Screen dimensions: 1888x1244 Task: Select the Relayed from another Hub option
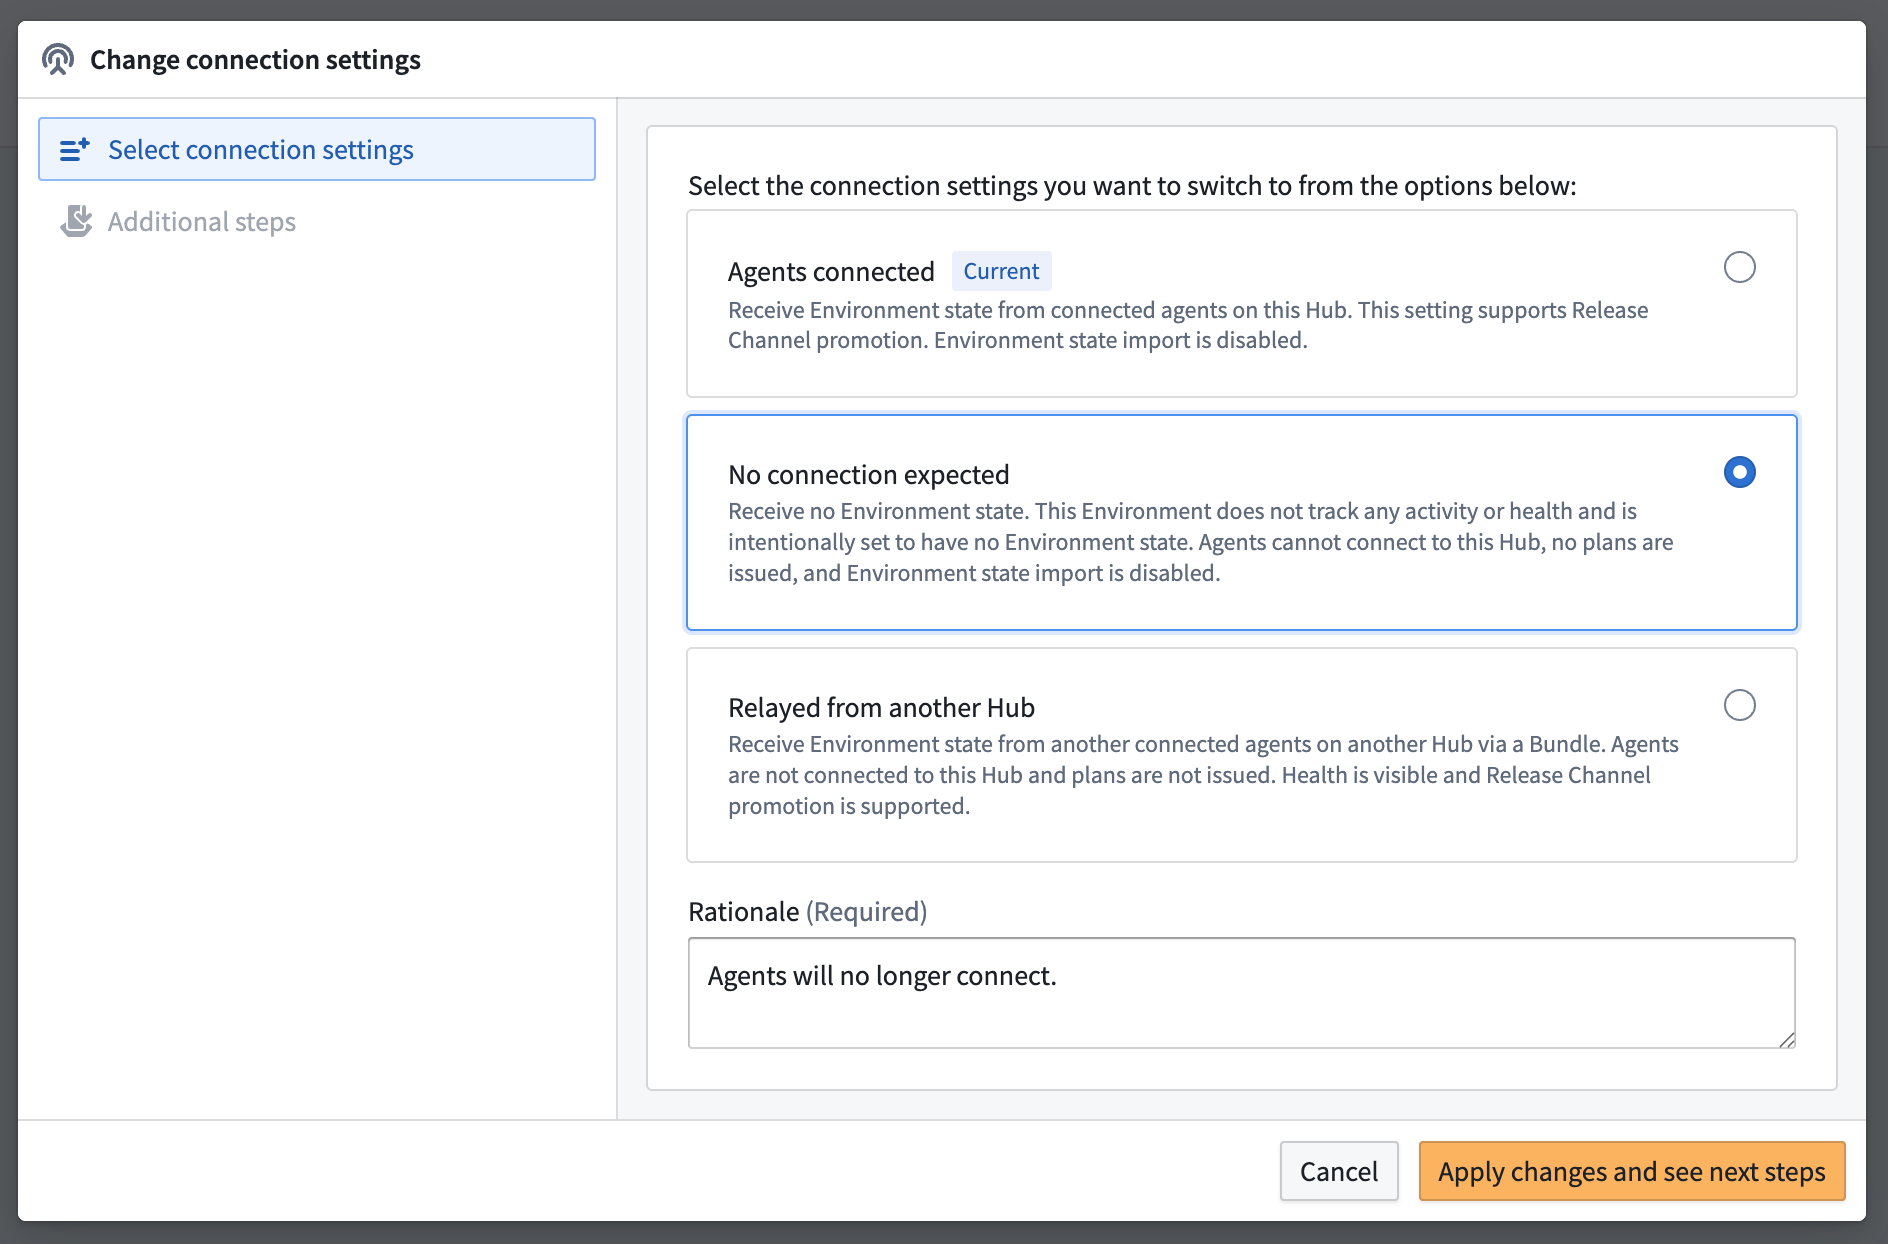1740,705
